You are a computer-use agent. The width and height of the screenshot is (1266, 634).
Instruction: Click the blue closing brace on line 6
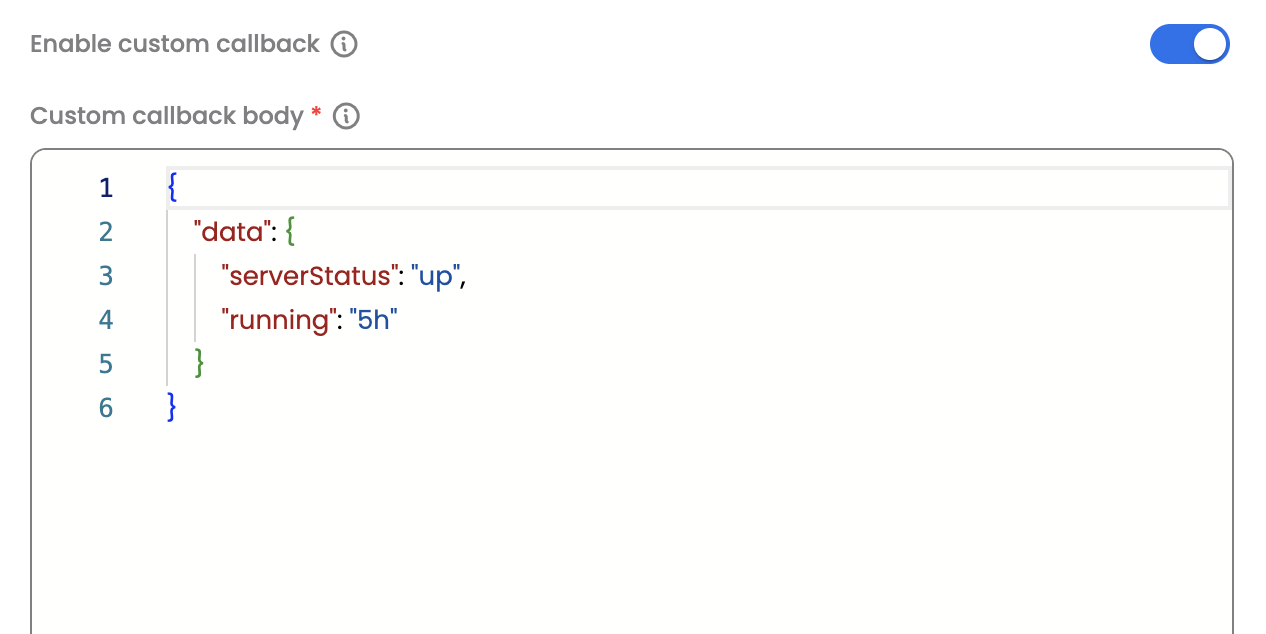[172, 408]
